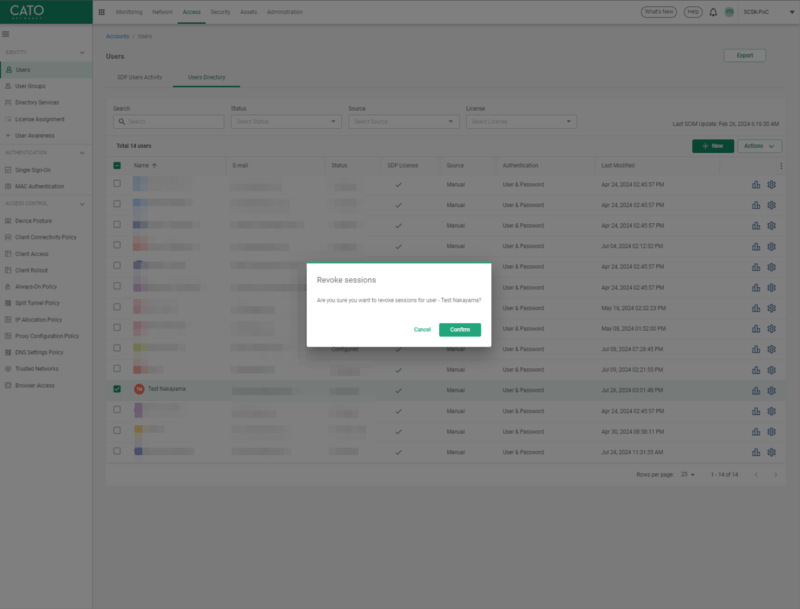Enable the select-all checkbox in the table header
Image resolution: width=800 pixels, height=609 pixels.
tap(115, 165)
